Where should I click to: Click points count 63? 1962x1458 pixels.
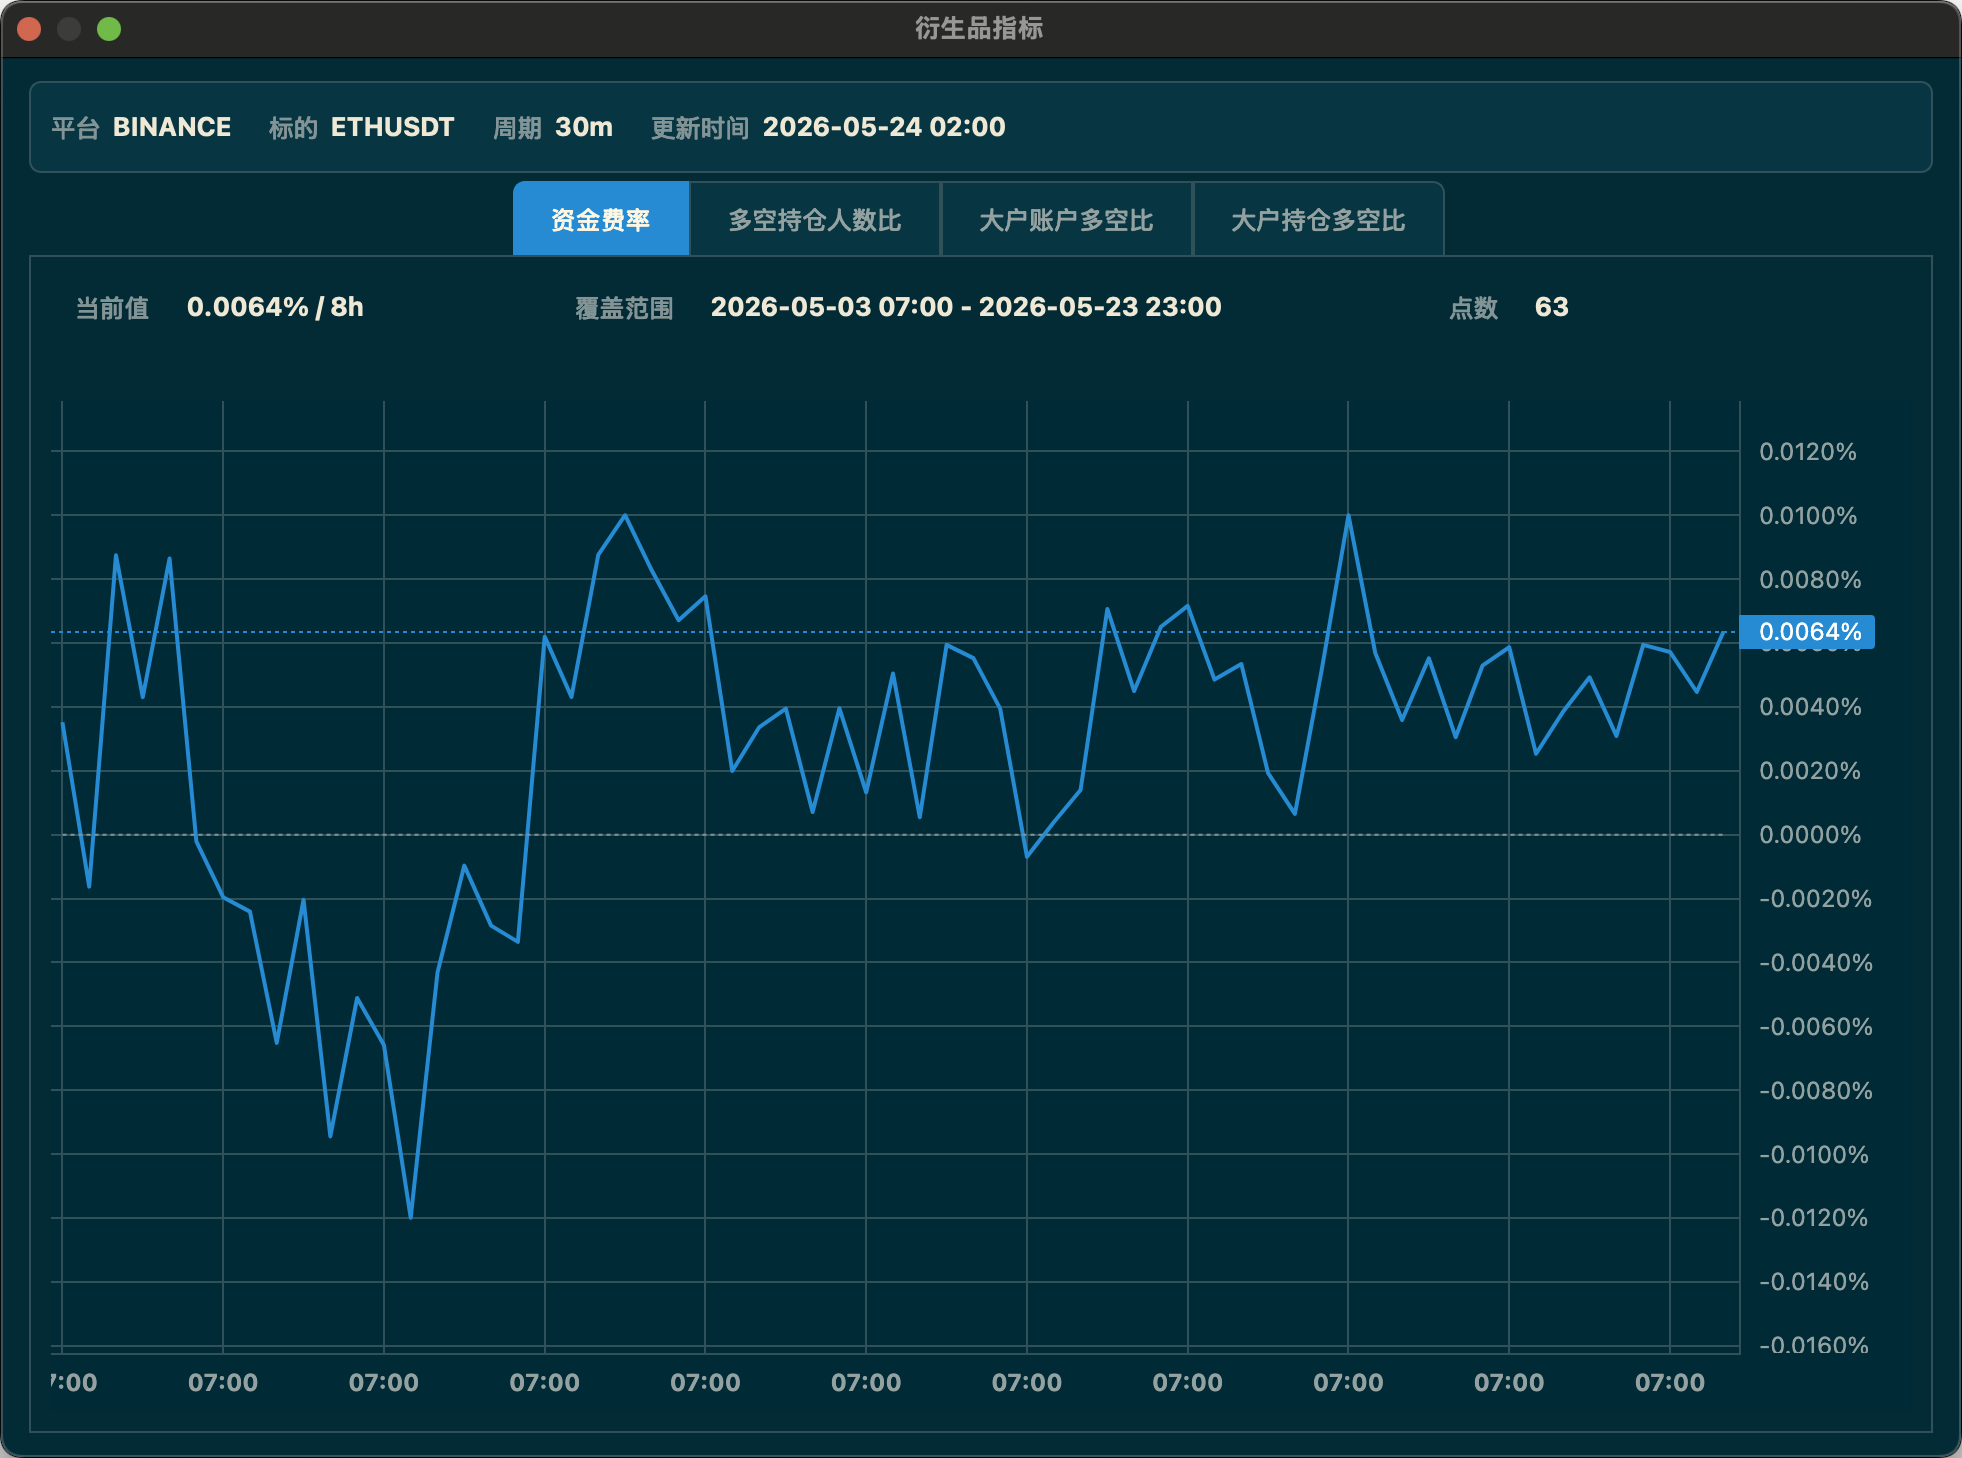click(1551, 307)
